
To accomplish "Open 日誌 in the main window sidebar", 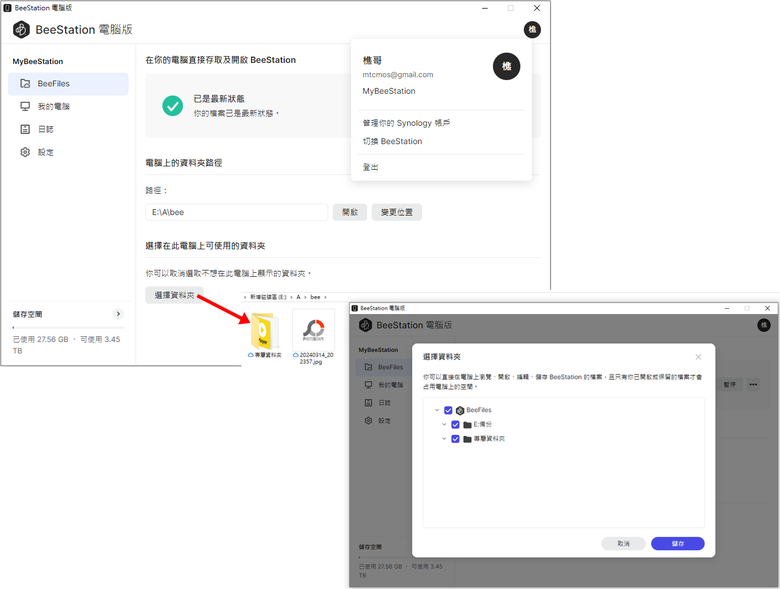I will [68, 129].
